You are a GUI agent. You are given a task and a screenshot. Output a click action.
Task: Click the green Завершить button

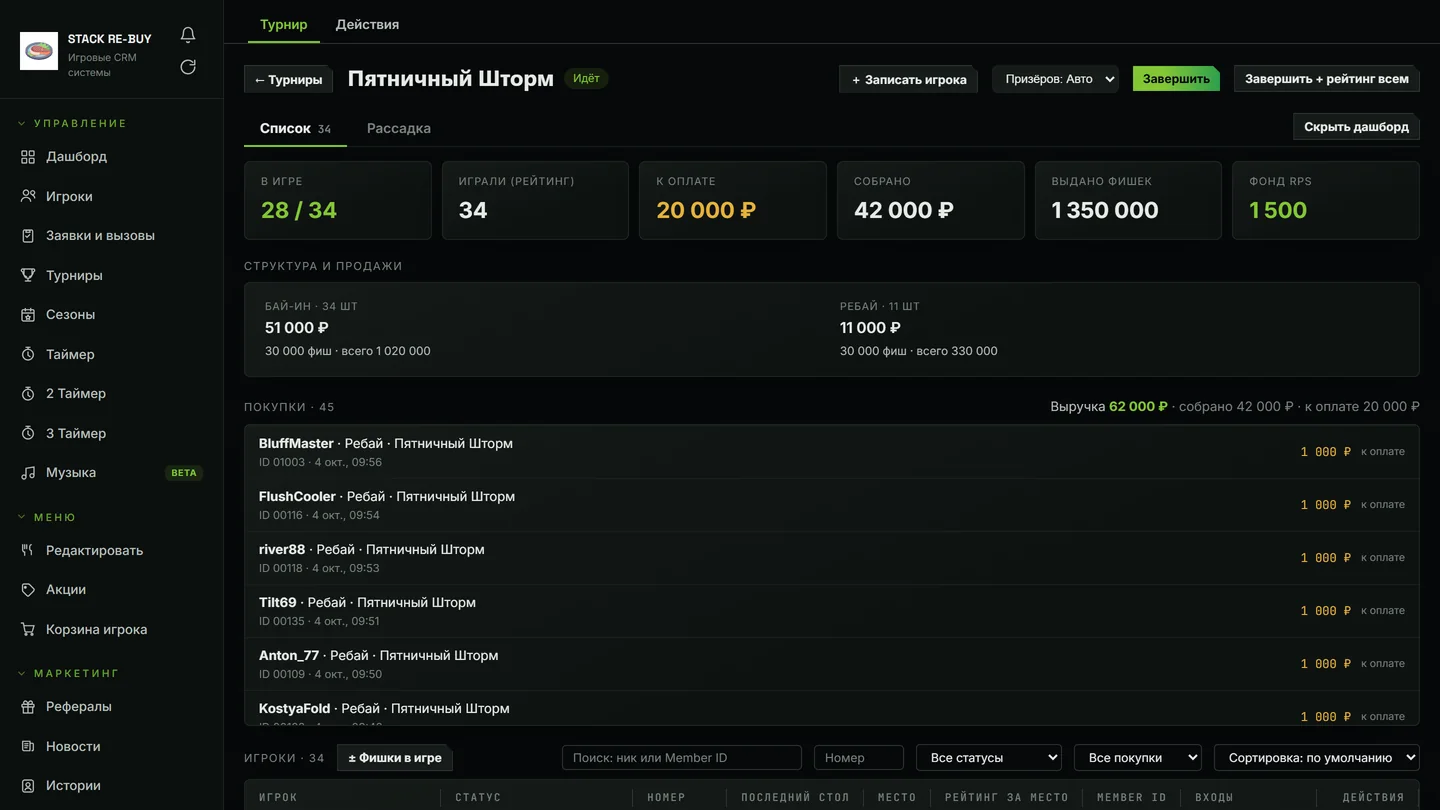[1176, 79]
